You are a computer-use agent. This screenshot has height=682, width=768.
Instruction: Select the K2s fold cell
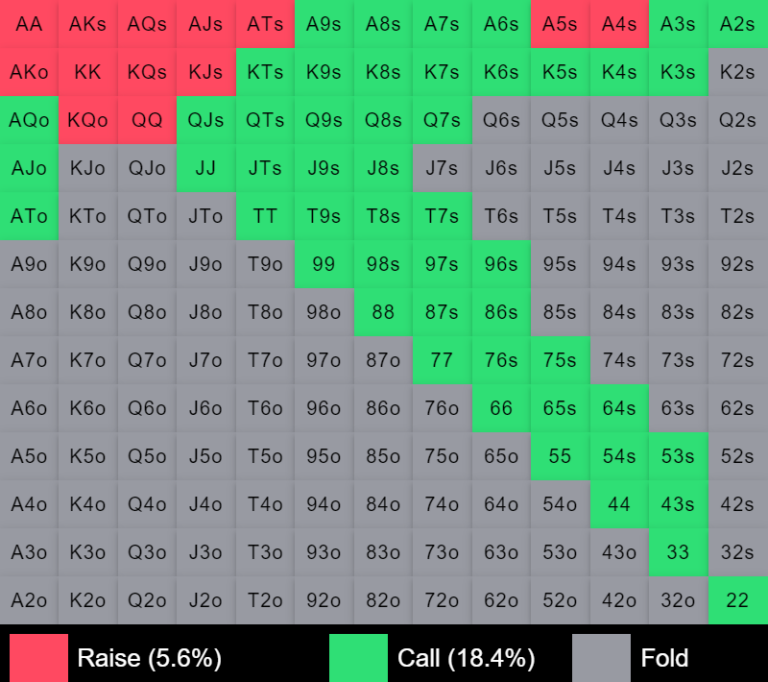737,72
